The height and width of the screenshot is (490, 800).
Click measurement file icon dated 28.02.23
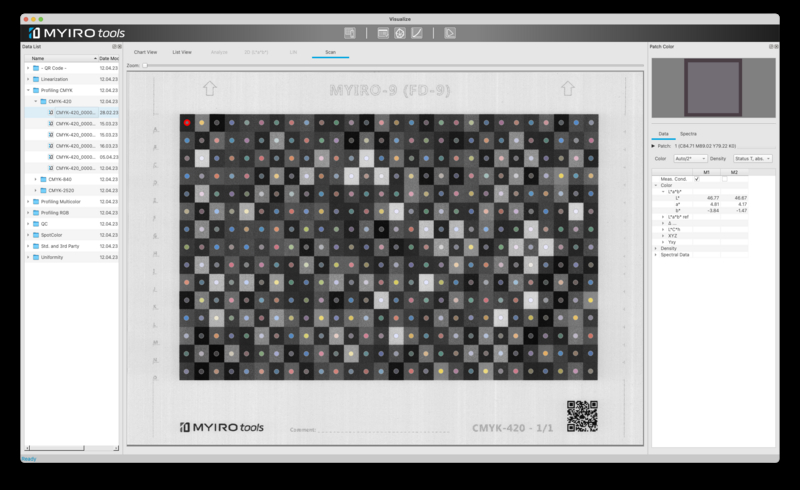51,112
